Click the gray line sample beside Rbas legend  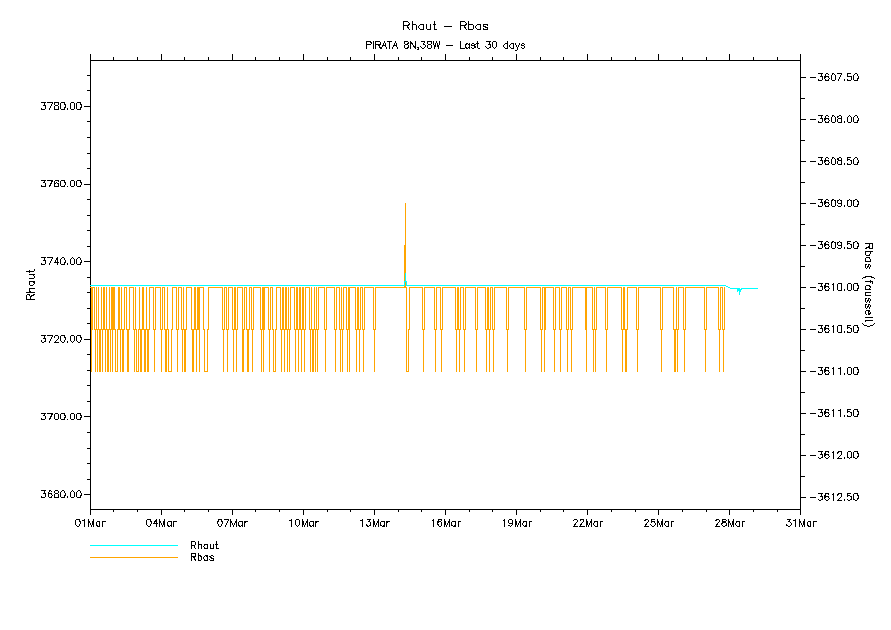click(x=133, y=557)
